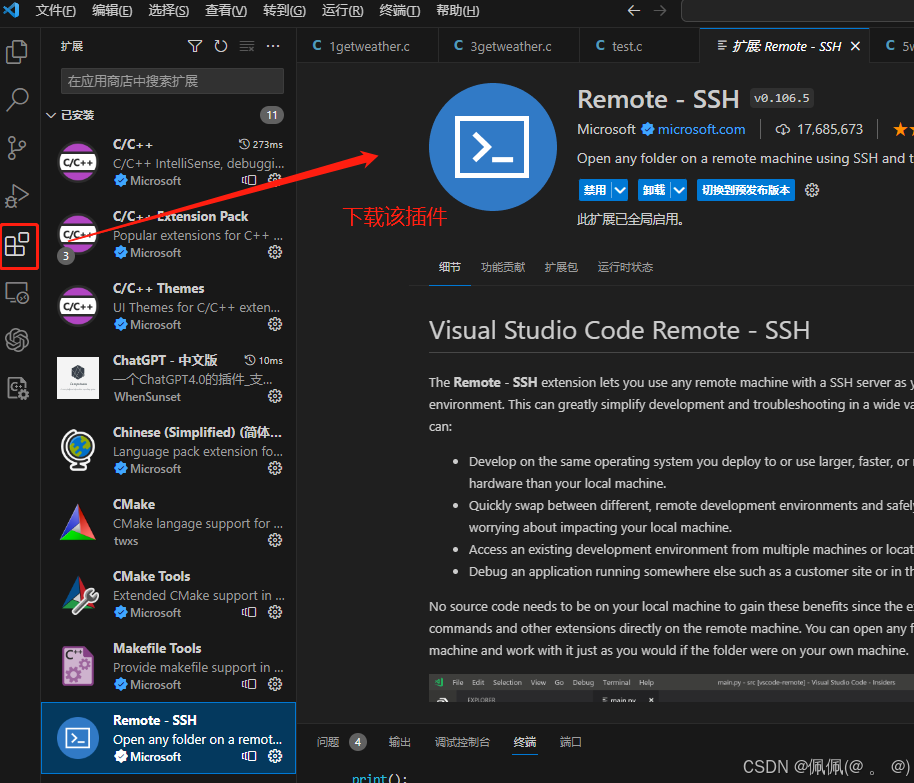The image size is (914, 783).
Task: Select the 运行时状态 tab
Action: click(x=625, y=267)
